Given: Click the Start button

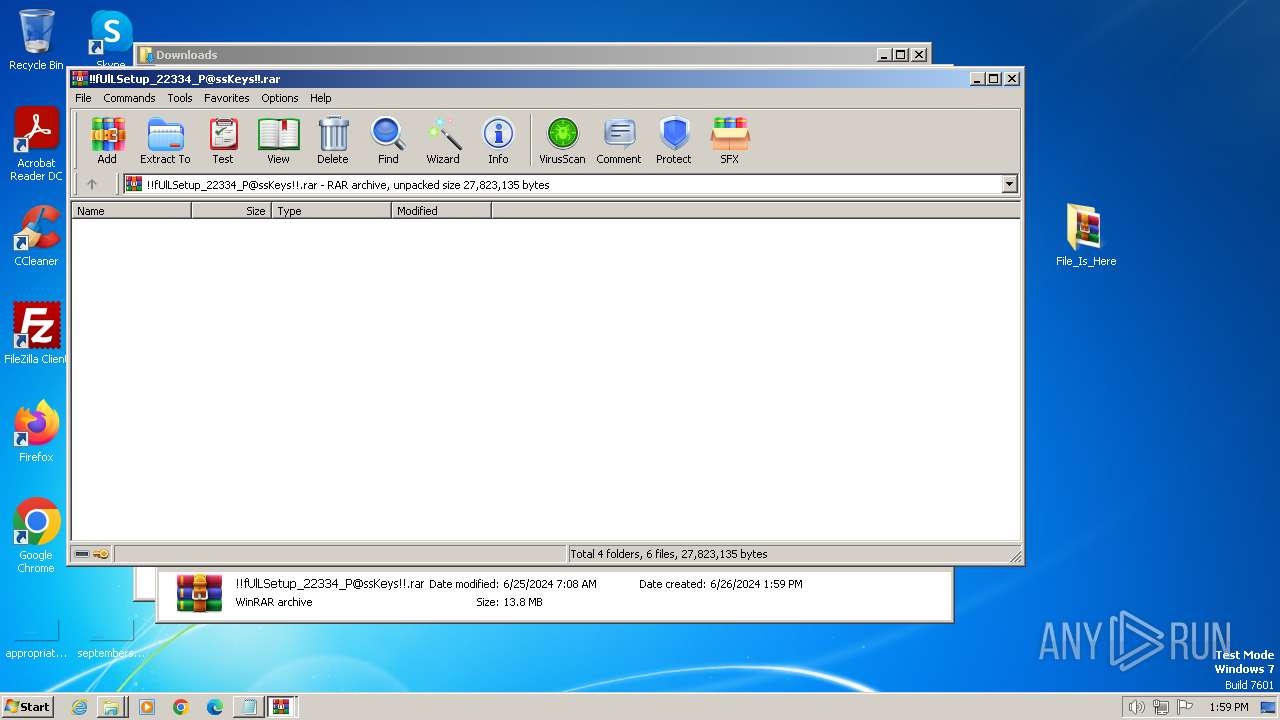Looking at the screenshot, I should (x=27, y=706).
